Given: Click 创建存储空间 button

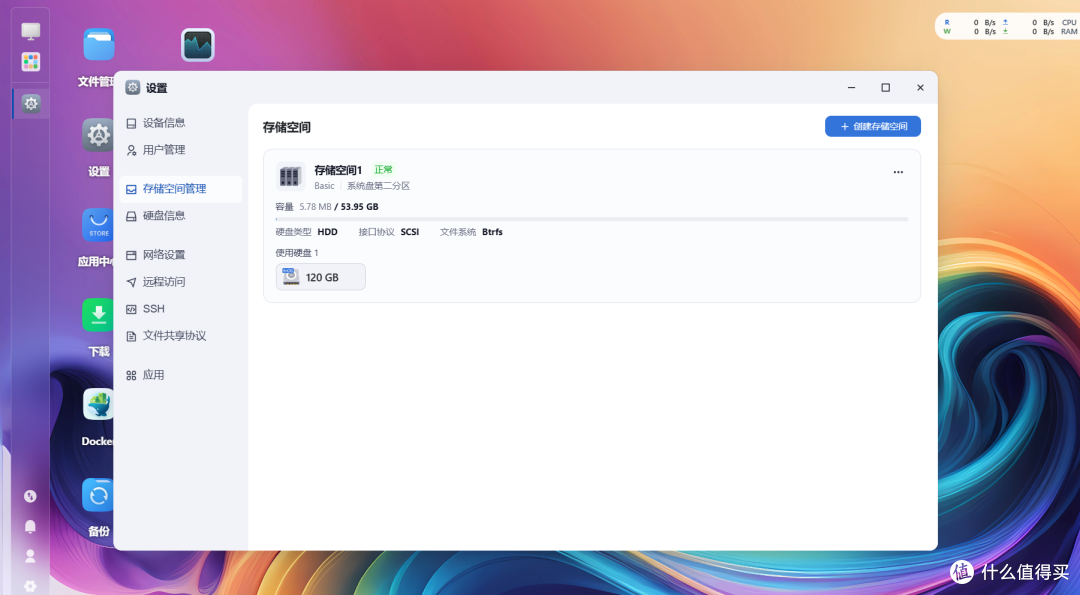Looking at the screenshot, I should [873, 126].
